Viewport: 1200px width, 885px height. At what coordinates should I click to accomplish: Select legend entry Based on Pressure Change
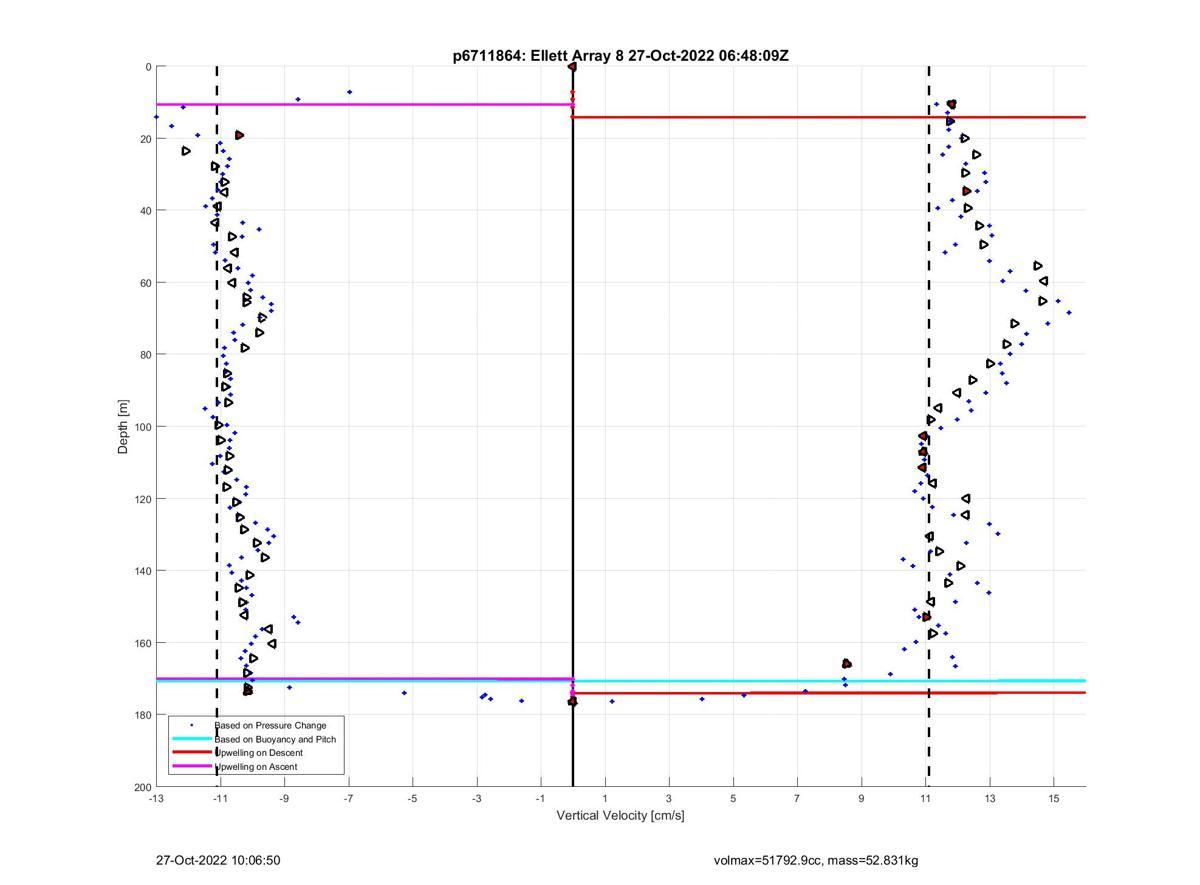coord(270,725)
